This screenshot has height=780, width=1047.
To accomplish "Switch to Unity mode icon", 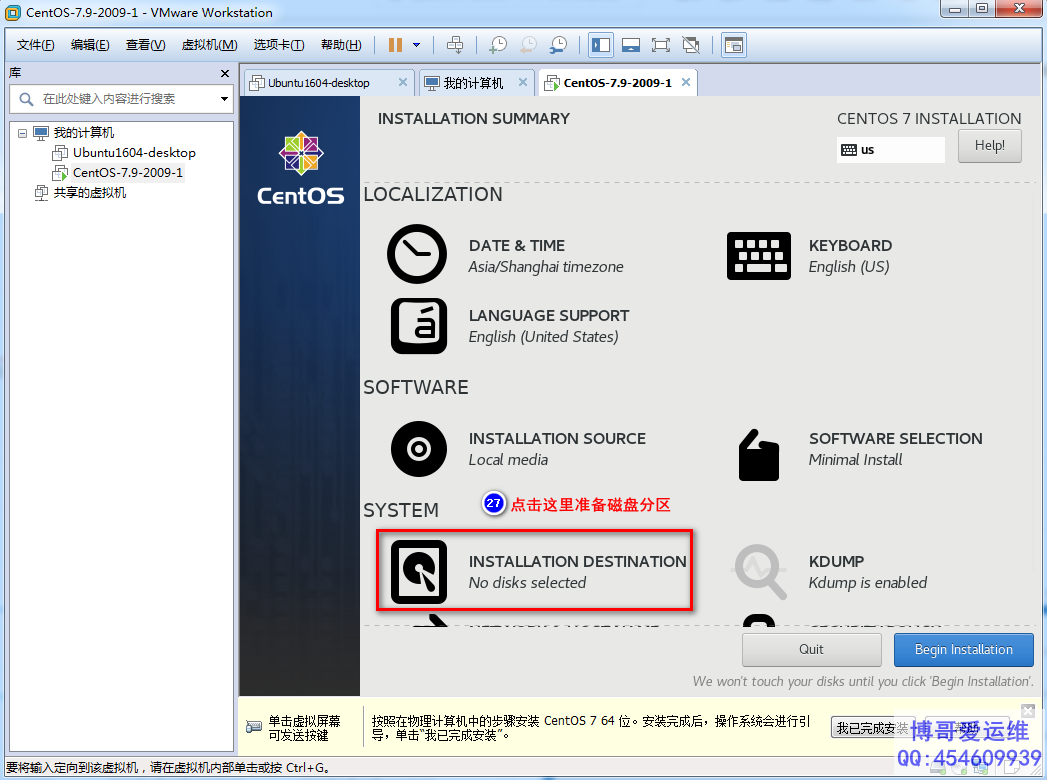I will (690, 45).
